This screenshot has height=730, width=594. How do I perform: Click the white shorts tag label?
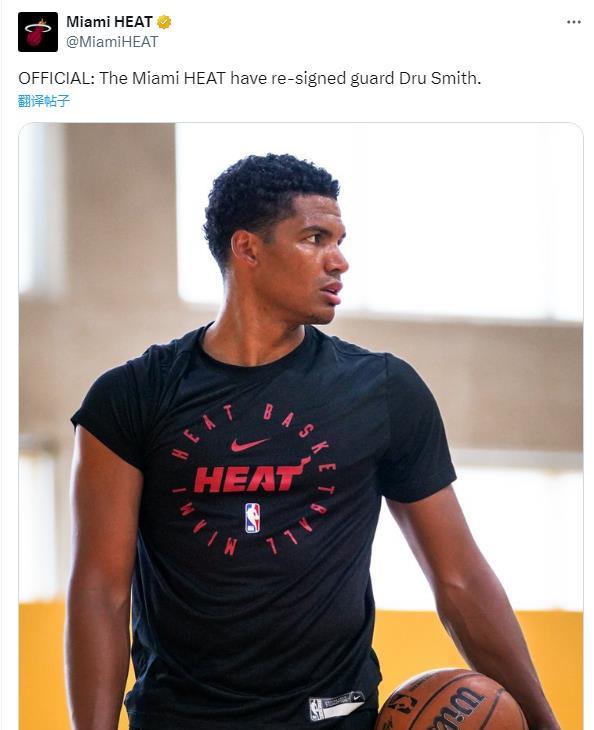(337, 705)
